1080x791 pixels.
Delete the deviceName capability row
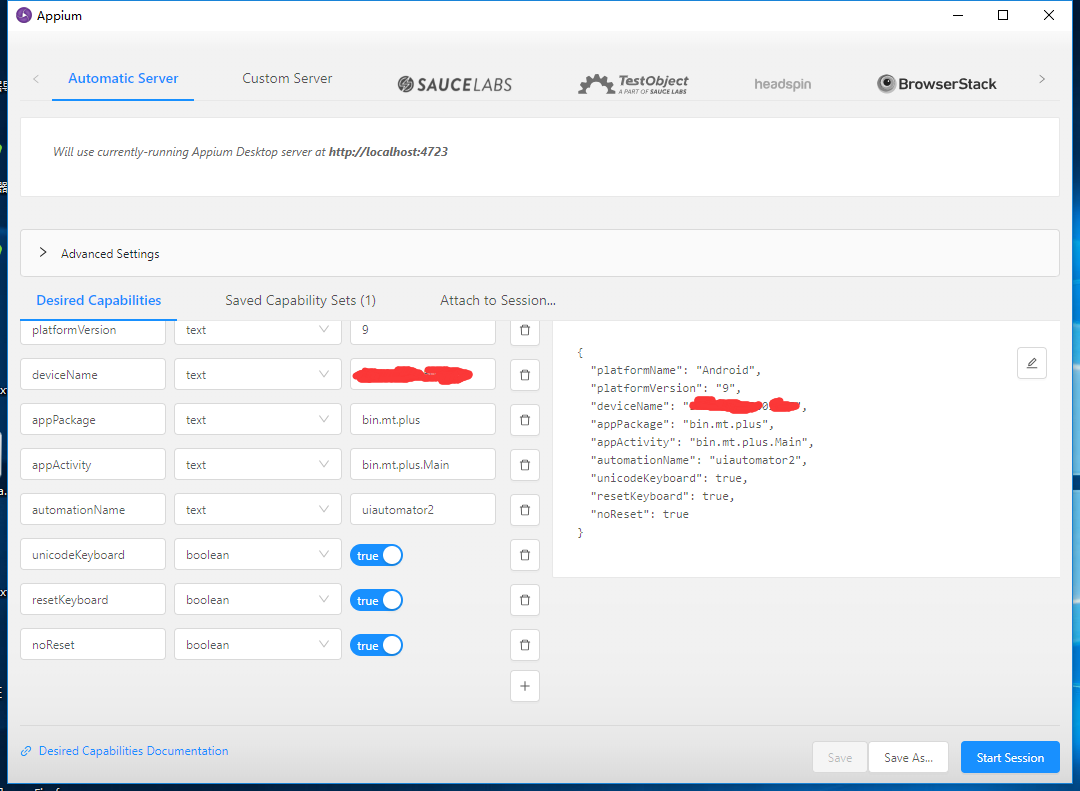pos(524,375)
